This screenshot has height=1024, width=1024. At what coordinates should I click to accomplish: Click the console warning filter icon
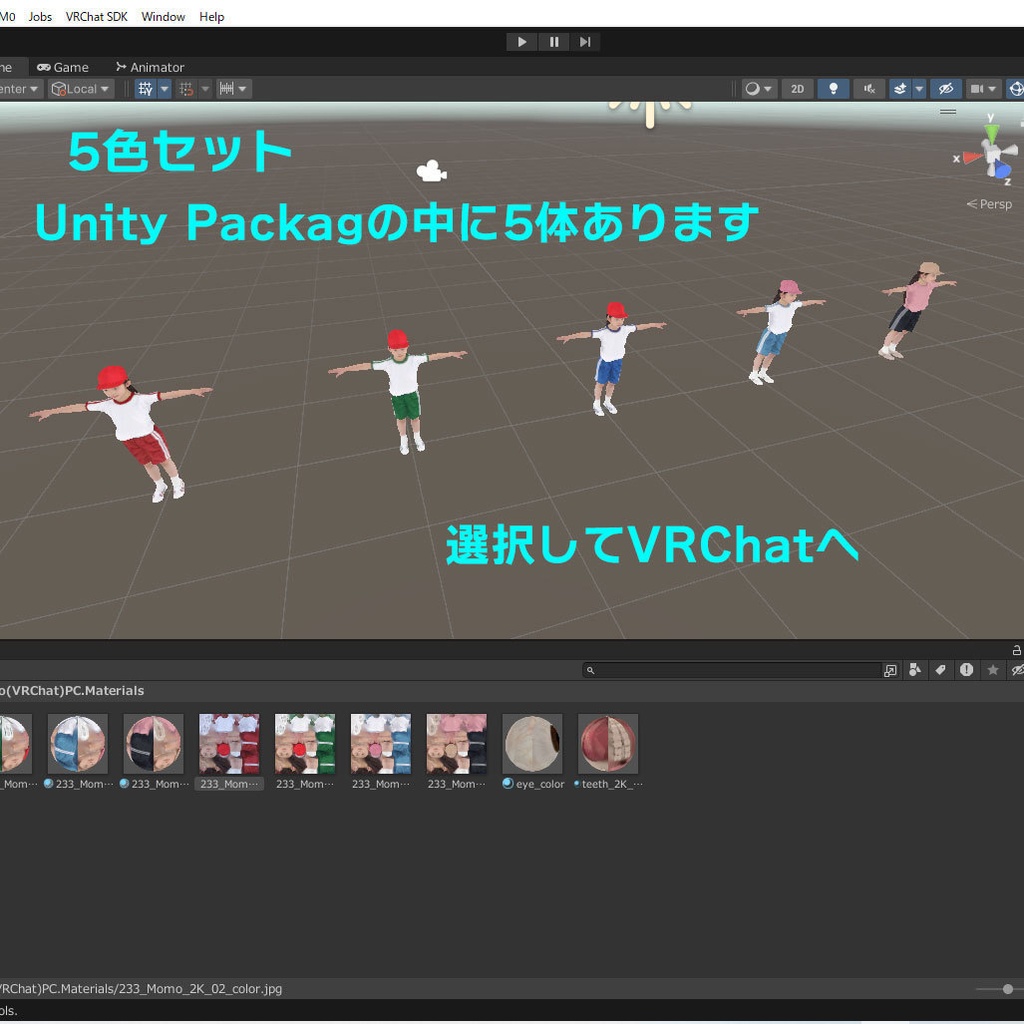[x=967, y=670]
